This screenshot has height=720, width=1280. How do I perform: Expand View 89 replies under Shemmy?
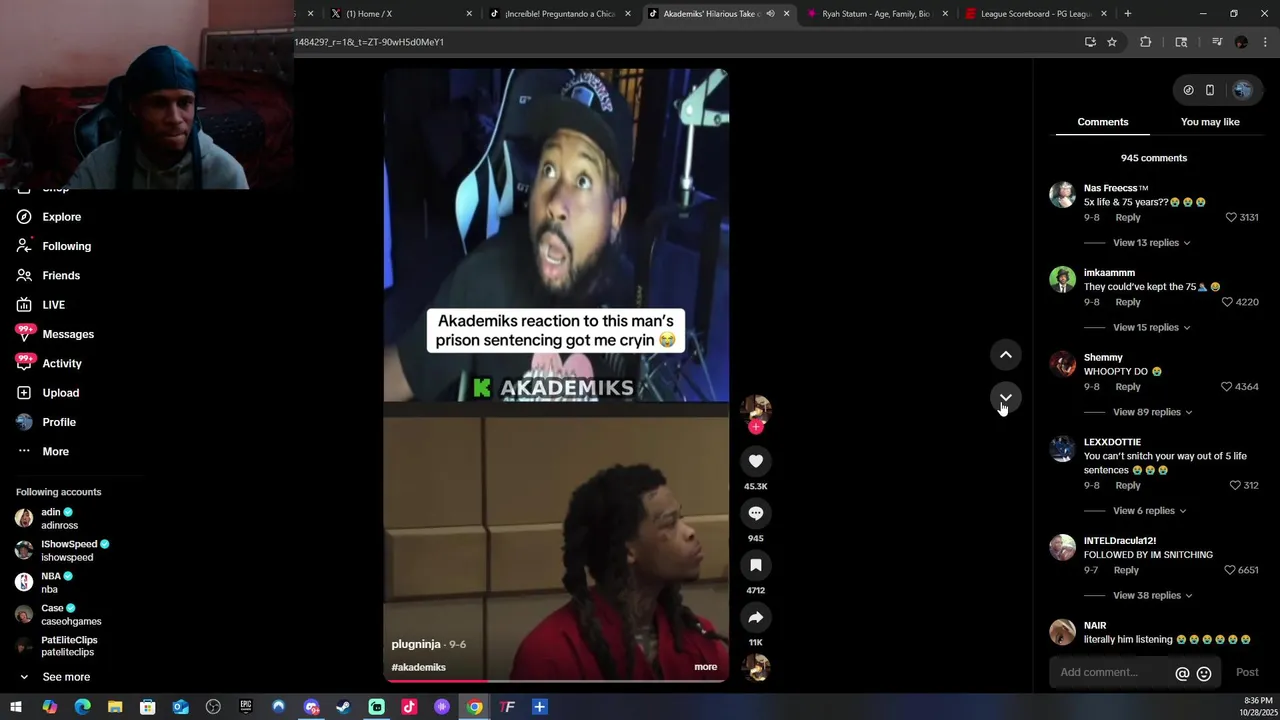(x=1152, y=412)
